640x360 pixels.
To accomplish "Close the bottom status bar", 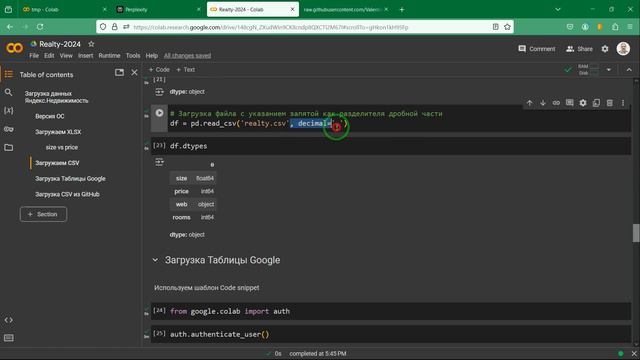I will click(634, 353).
